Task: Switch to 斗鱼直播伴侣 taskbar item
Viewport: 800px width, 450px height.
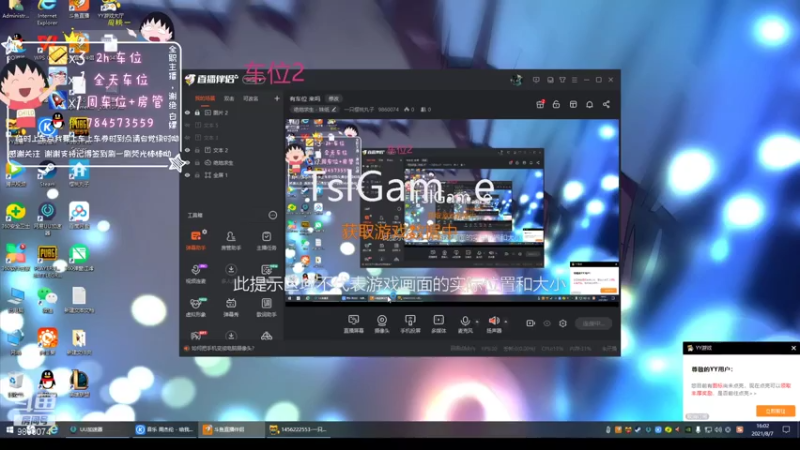Action: (x=231, y=430)
